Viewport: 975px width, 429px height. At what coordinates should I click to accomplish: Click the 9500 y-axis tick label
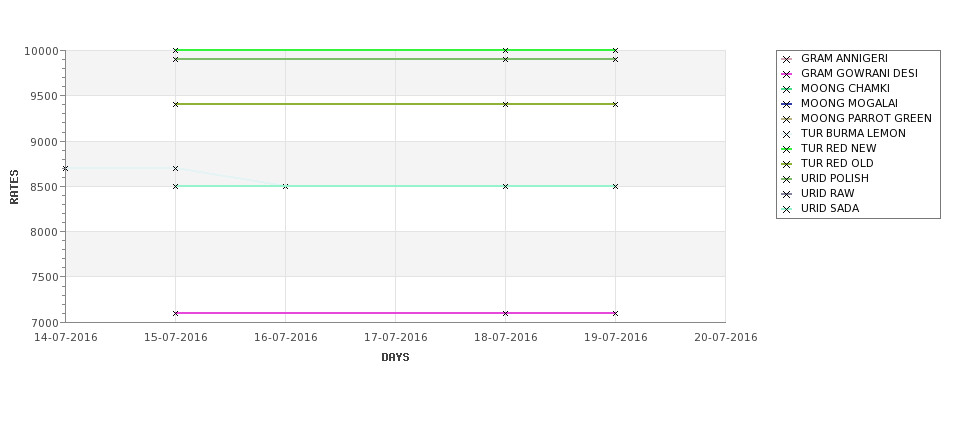click(44, 96)
